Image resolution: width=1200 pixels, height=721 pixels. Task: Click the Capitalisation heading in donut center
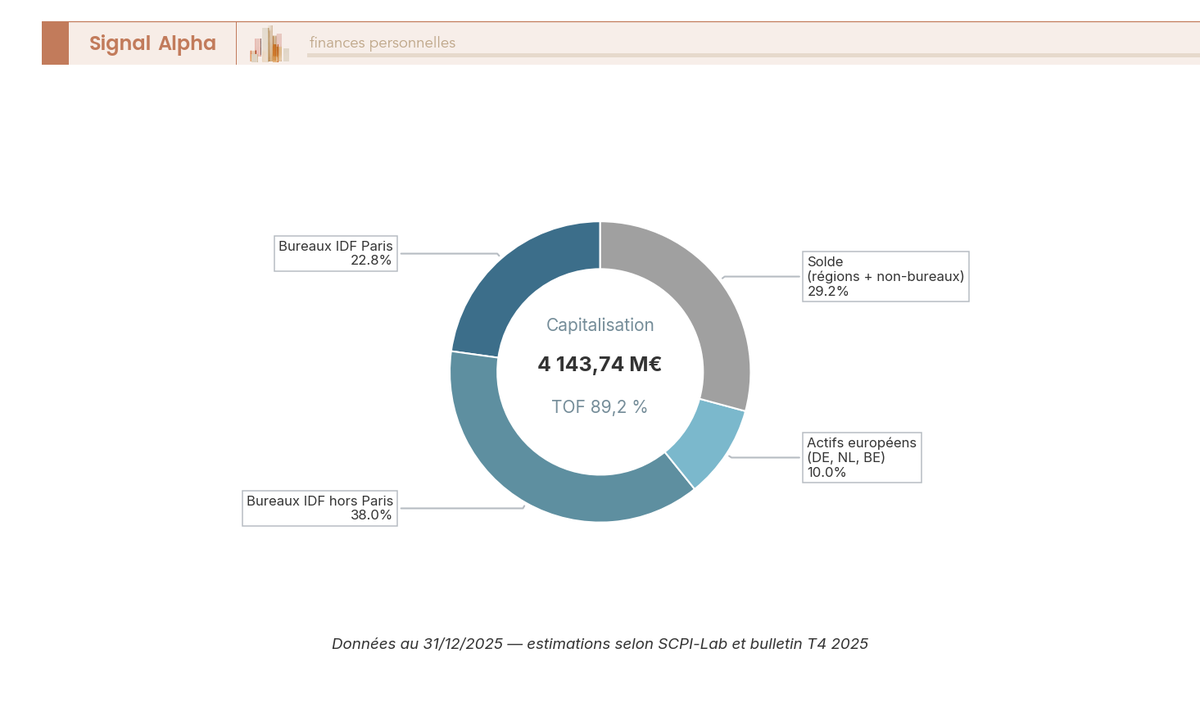[600, 325]
